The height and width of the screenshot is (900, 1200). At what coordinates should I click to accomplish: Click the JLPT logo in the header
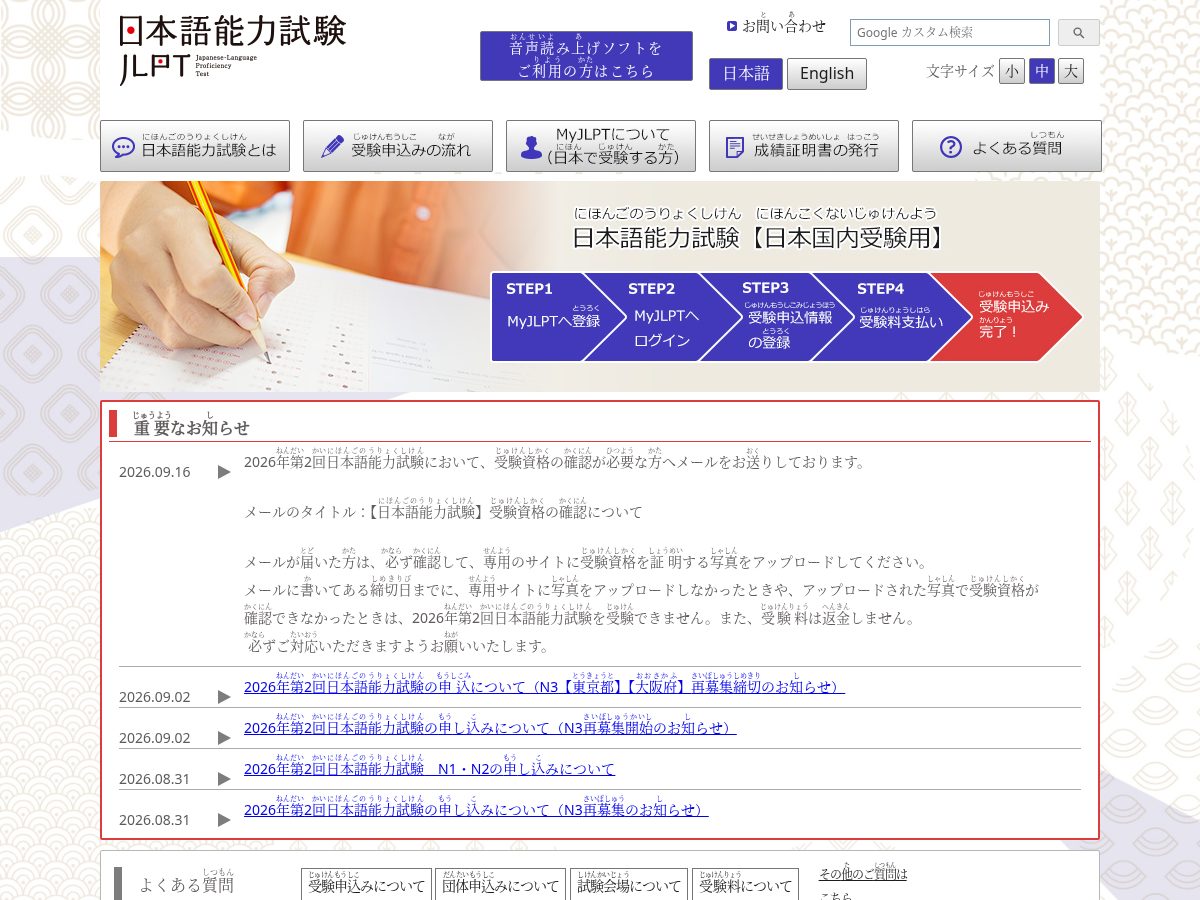232,49
